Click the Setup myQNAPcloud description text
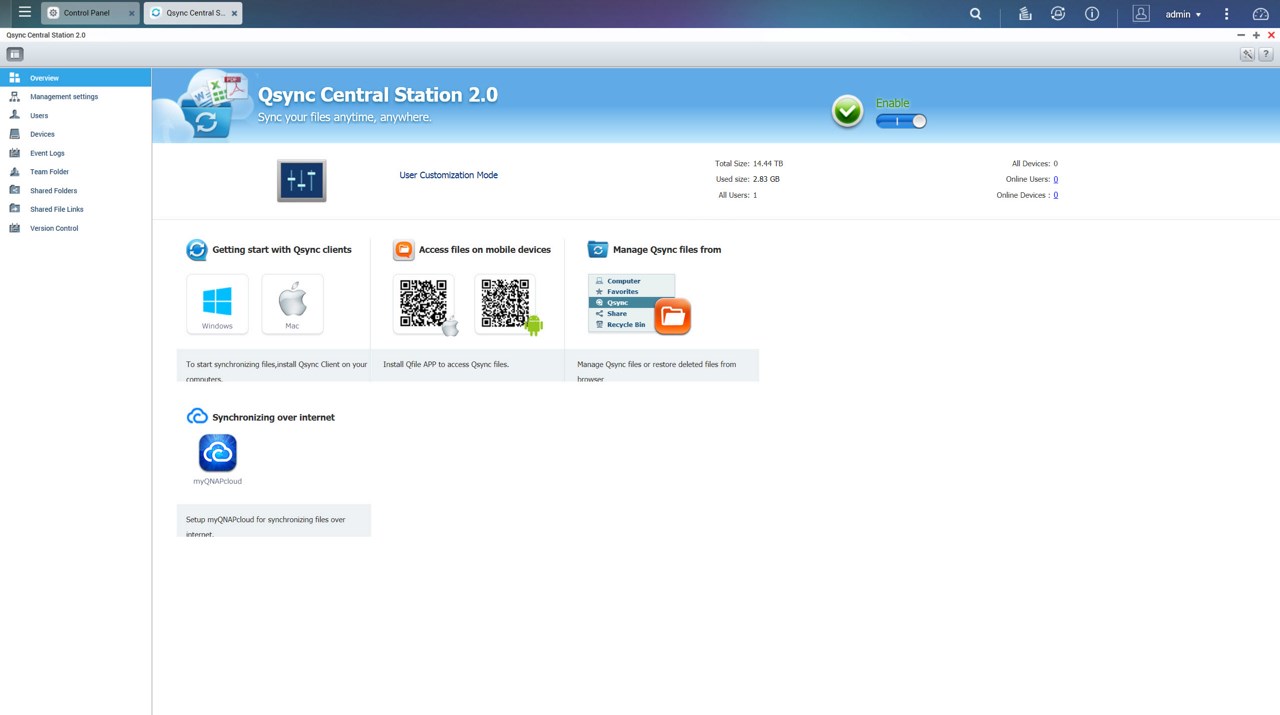The image size is (1280, 715). click(266, 526)
